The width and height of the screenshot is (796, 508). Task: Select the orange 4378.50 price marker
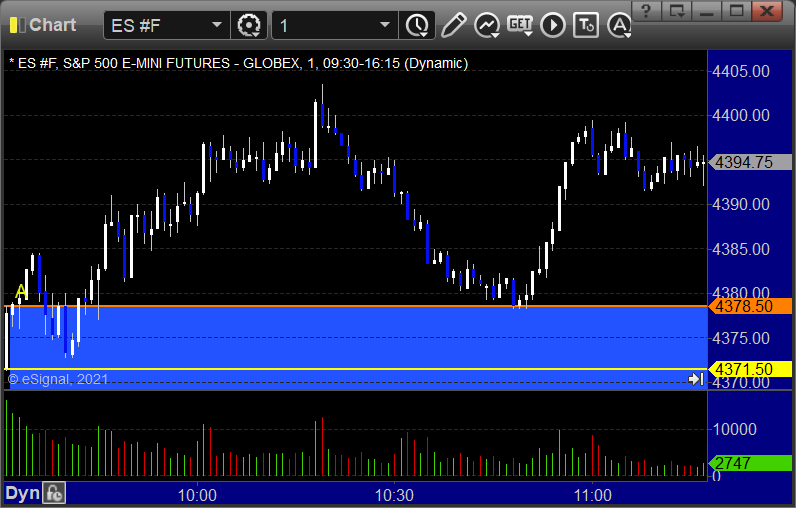(x=750, y=307)
